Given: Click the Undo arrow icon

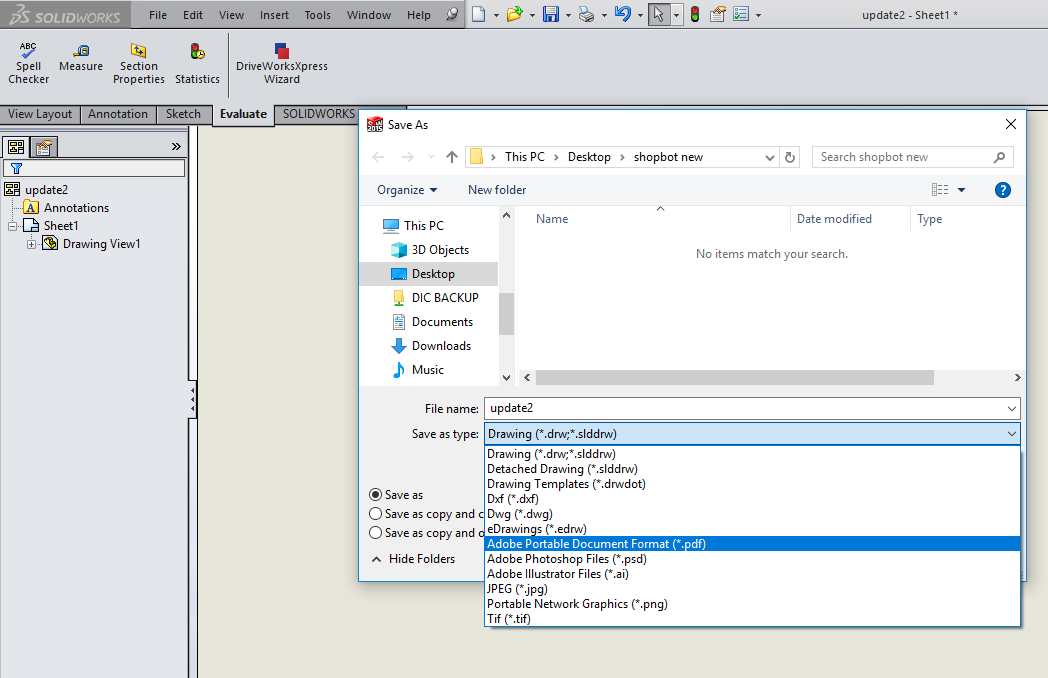Looking at the screenshot, I should [622, 14].
